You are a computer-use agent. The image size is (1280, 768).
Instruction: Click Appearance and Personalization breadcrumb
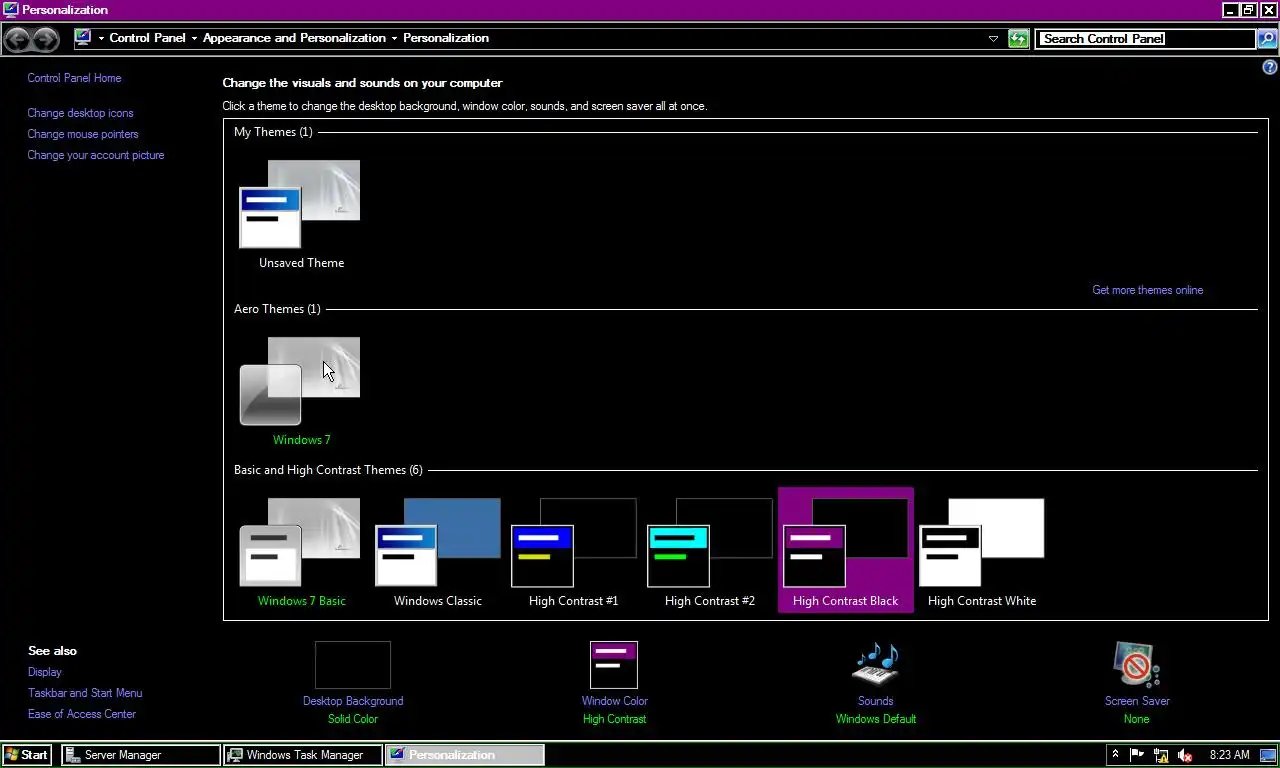tap(294, 38)
